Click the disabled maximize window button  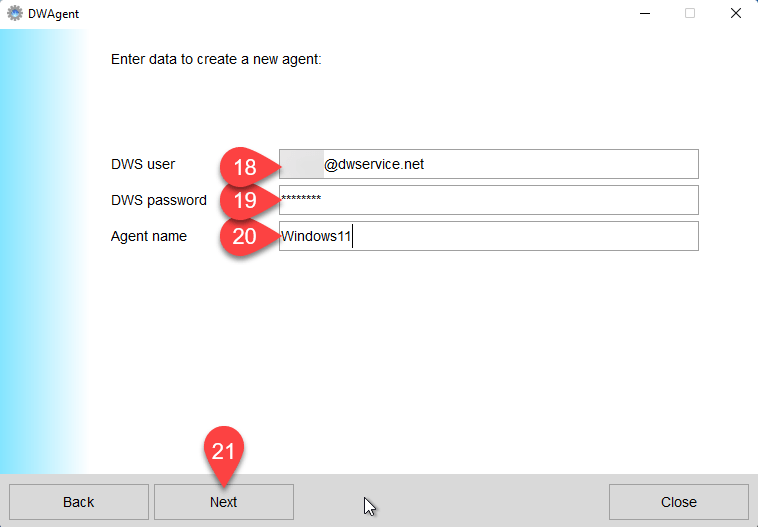(x=690, y=14)
